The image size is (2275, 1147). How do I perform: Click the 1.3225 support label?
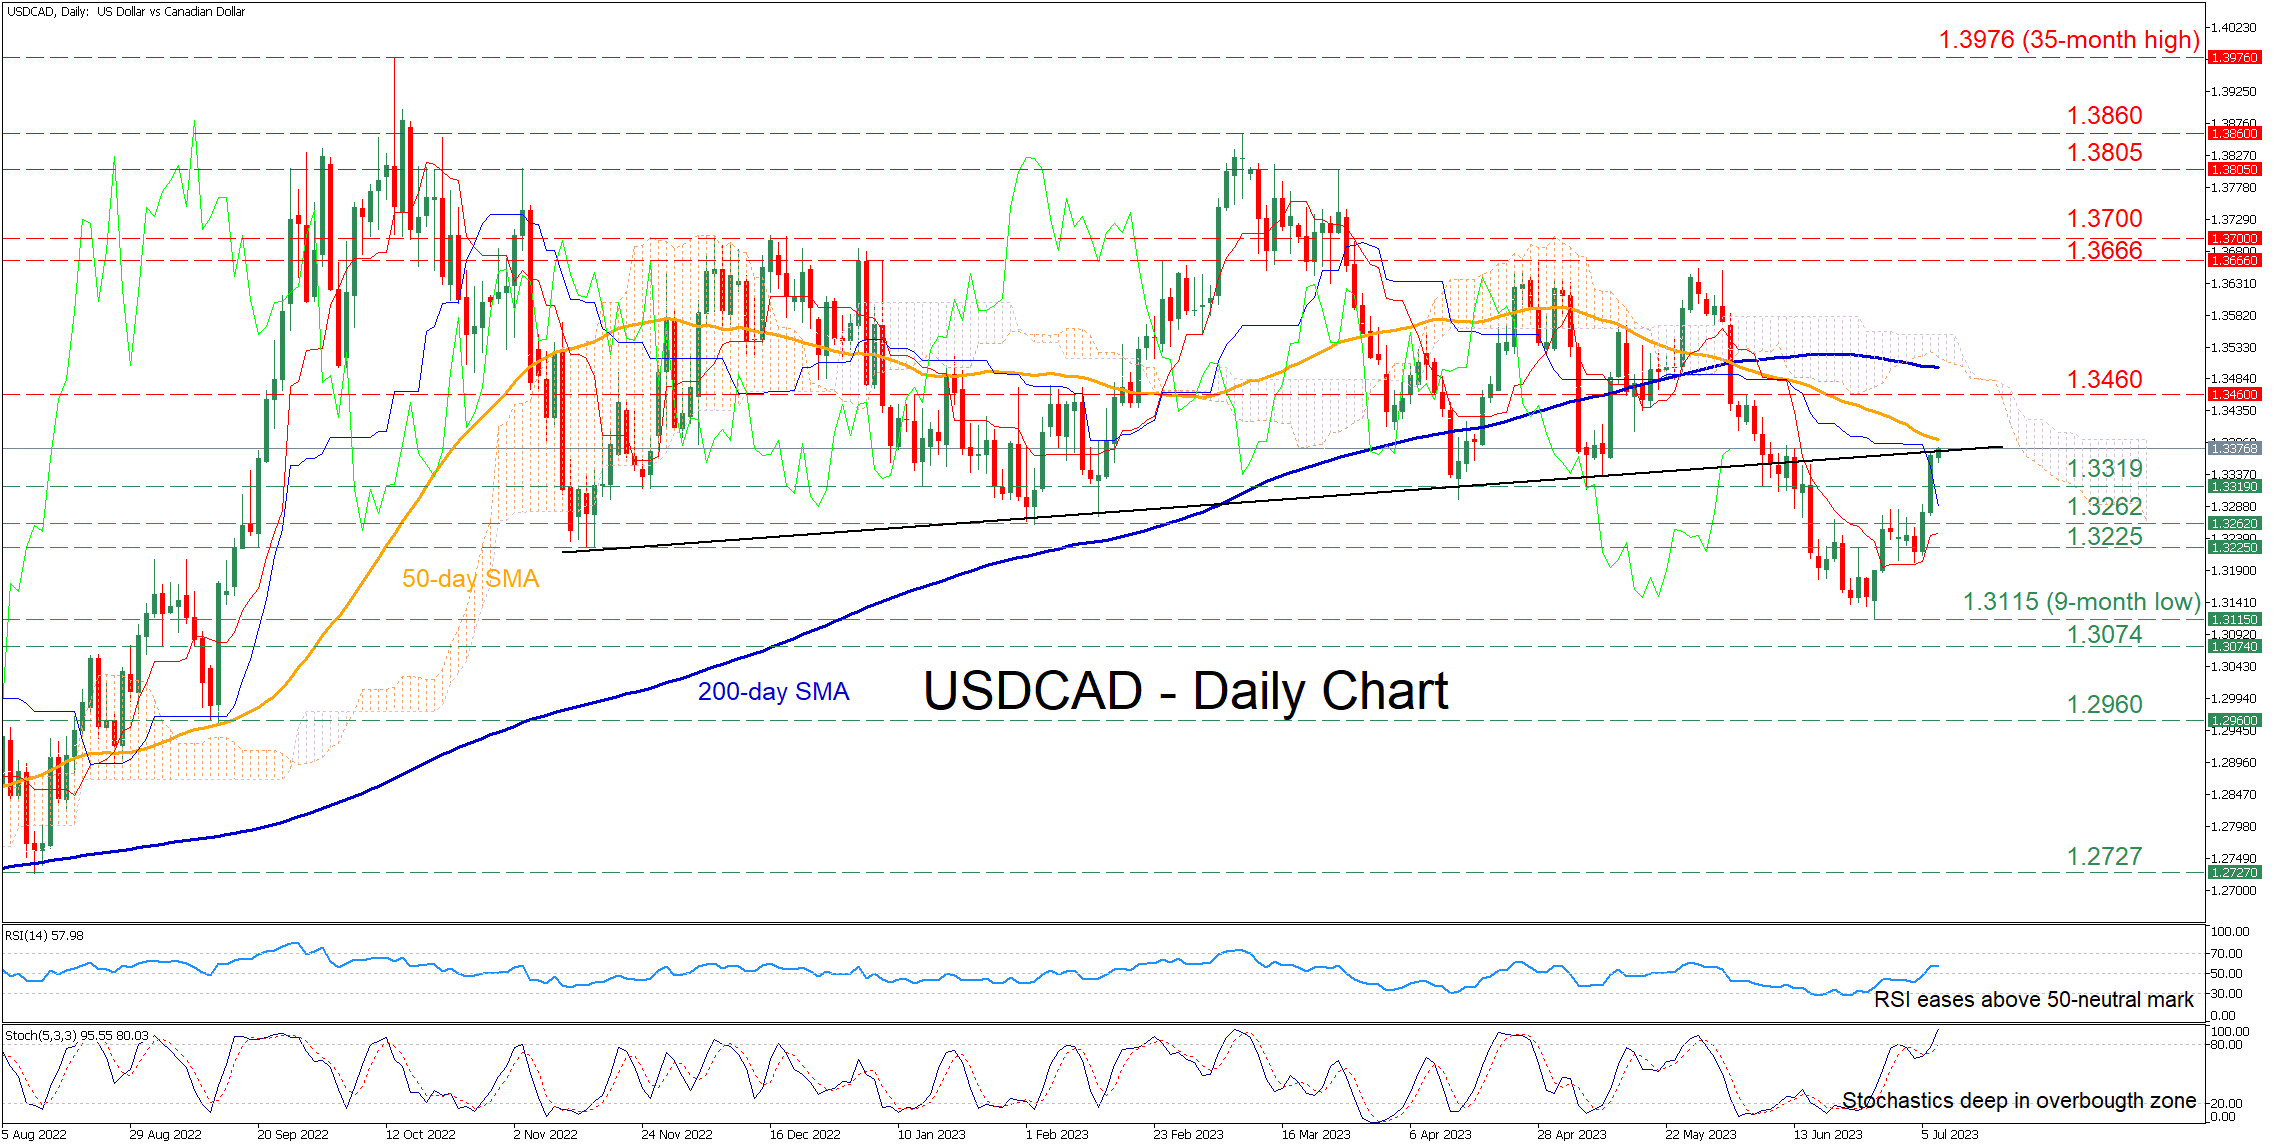(2104, 537)
